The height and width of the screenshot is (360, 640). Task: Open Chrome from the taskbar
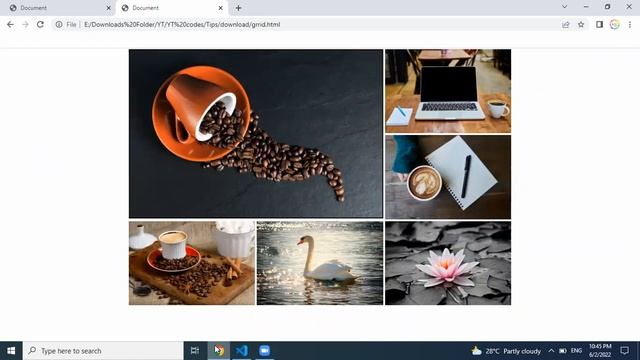click(219, 351)
